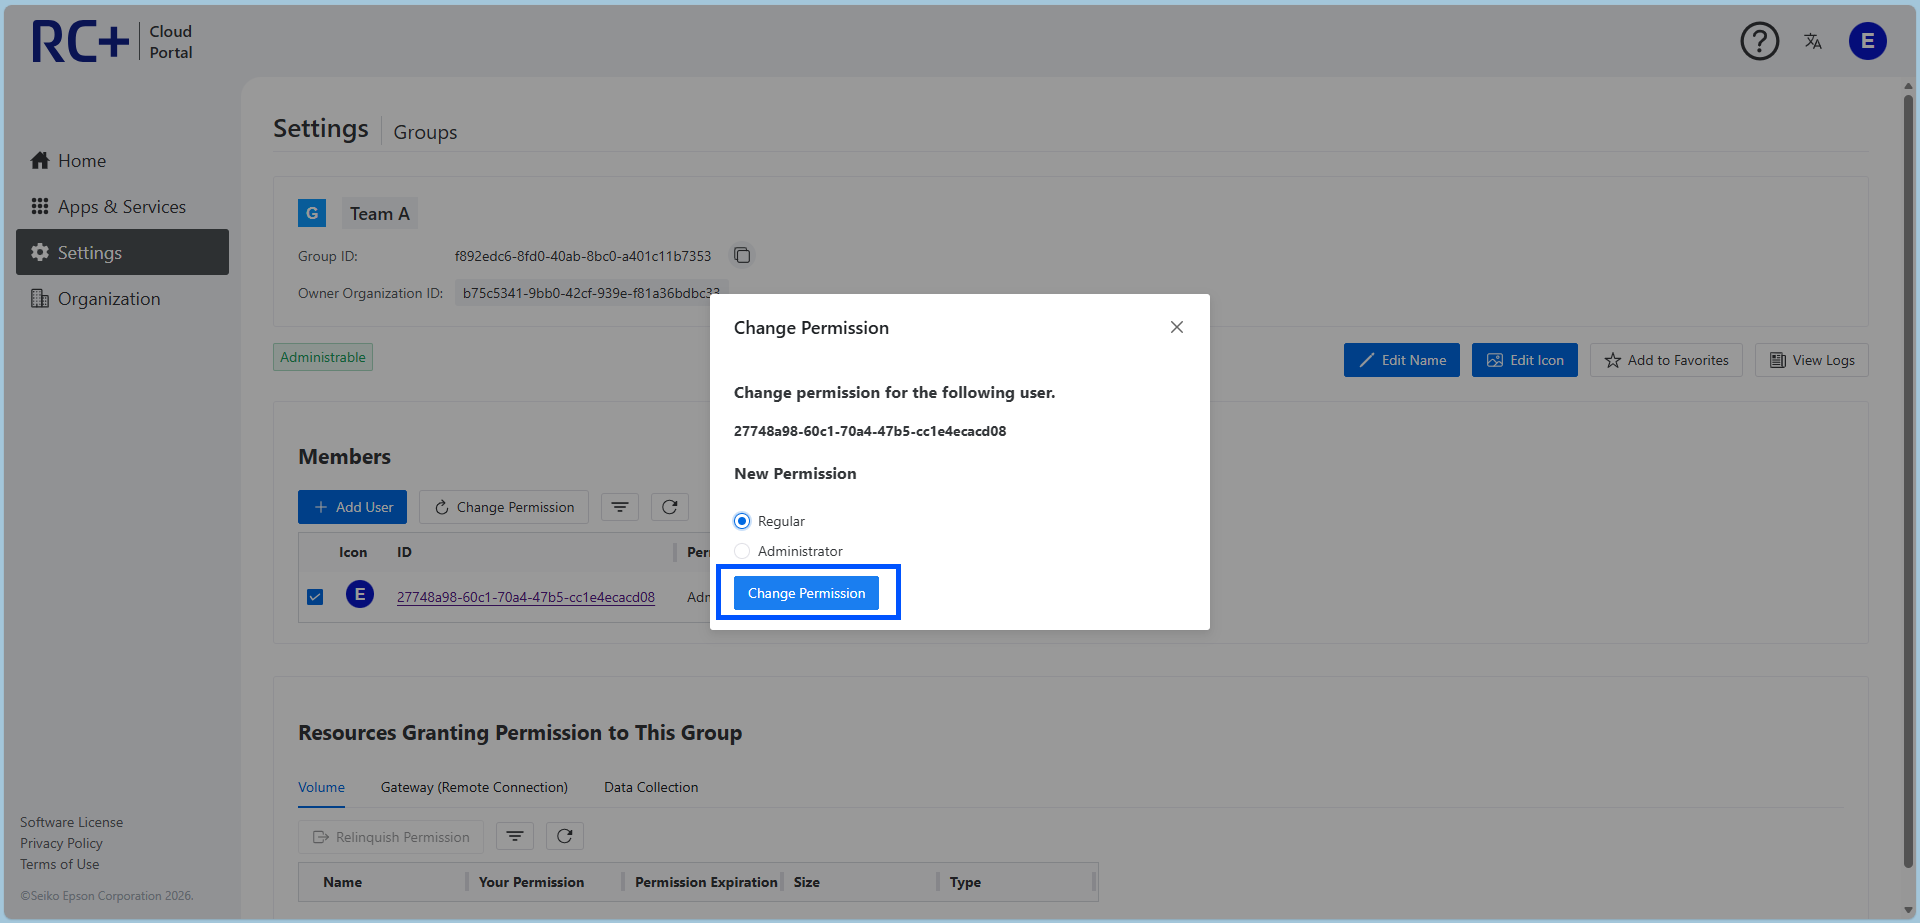Viewport: 1920px width, 923px height.
Task: Open the Software License link
Action: [x=72, y=822]
